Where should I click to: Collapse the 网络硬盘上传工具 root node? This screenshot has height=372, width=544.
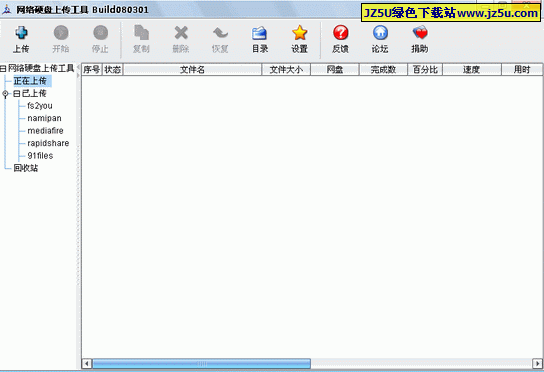point(3,69)
